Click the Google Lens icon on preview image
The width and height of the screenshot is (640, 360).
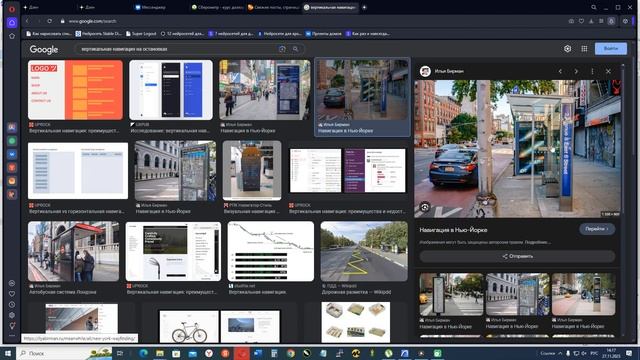click(x=425, y=207)
